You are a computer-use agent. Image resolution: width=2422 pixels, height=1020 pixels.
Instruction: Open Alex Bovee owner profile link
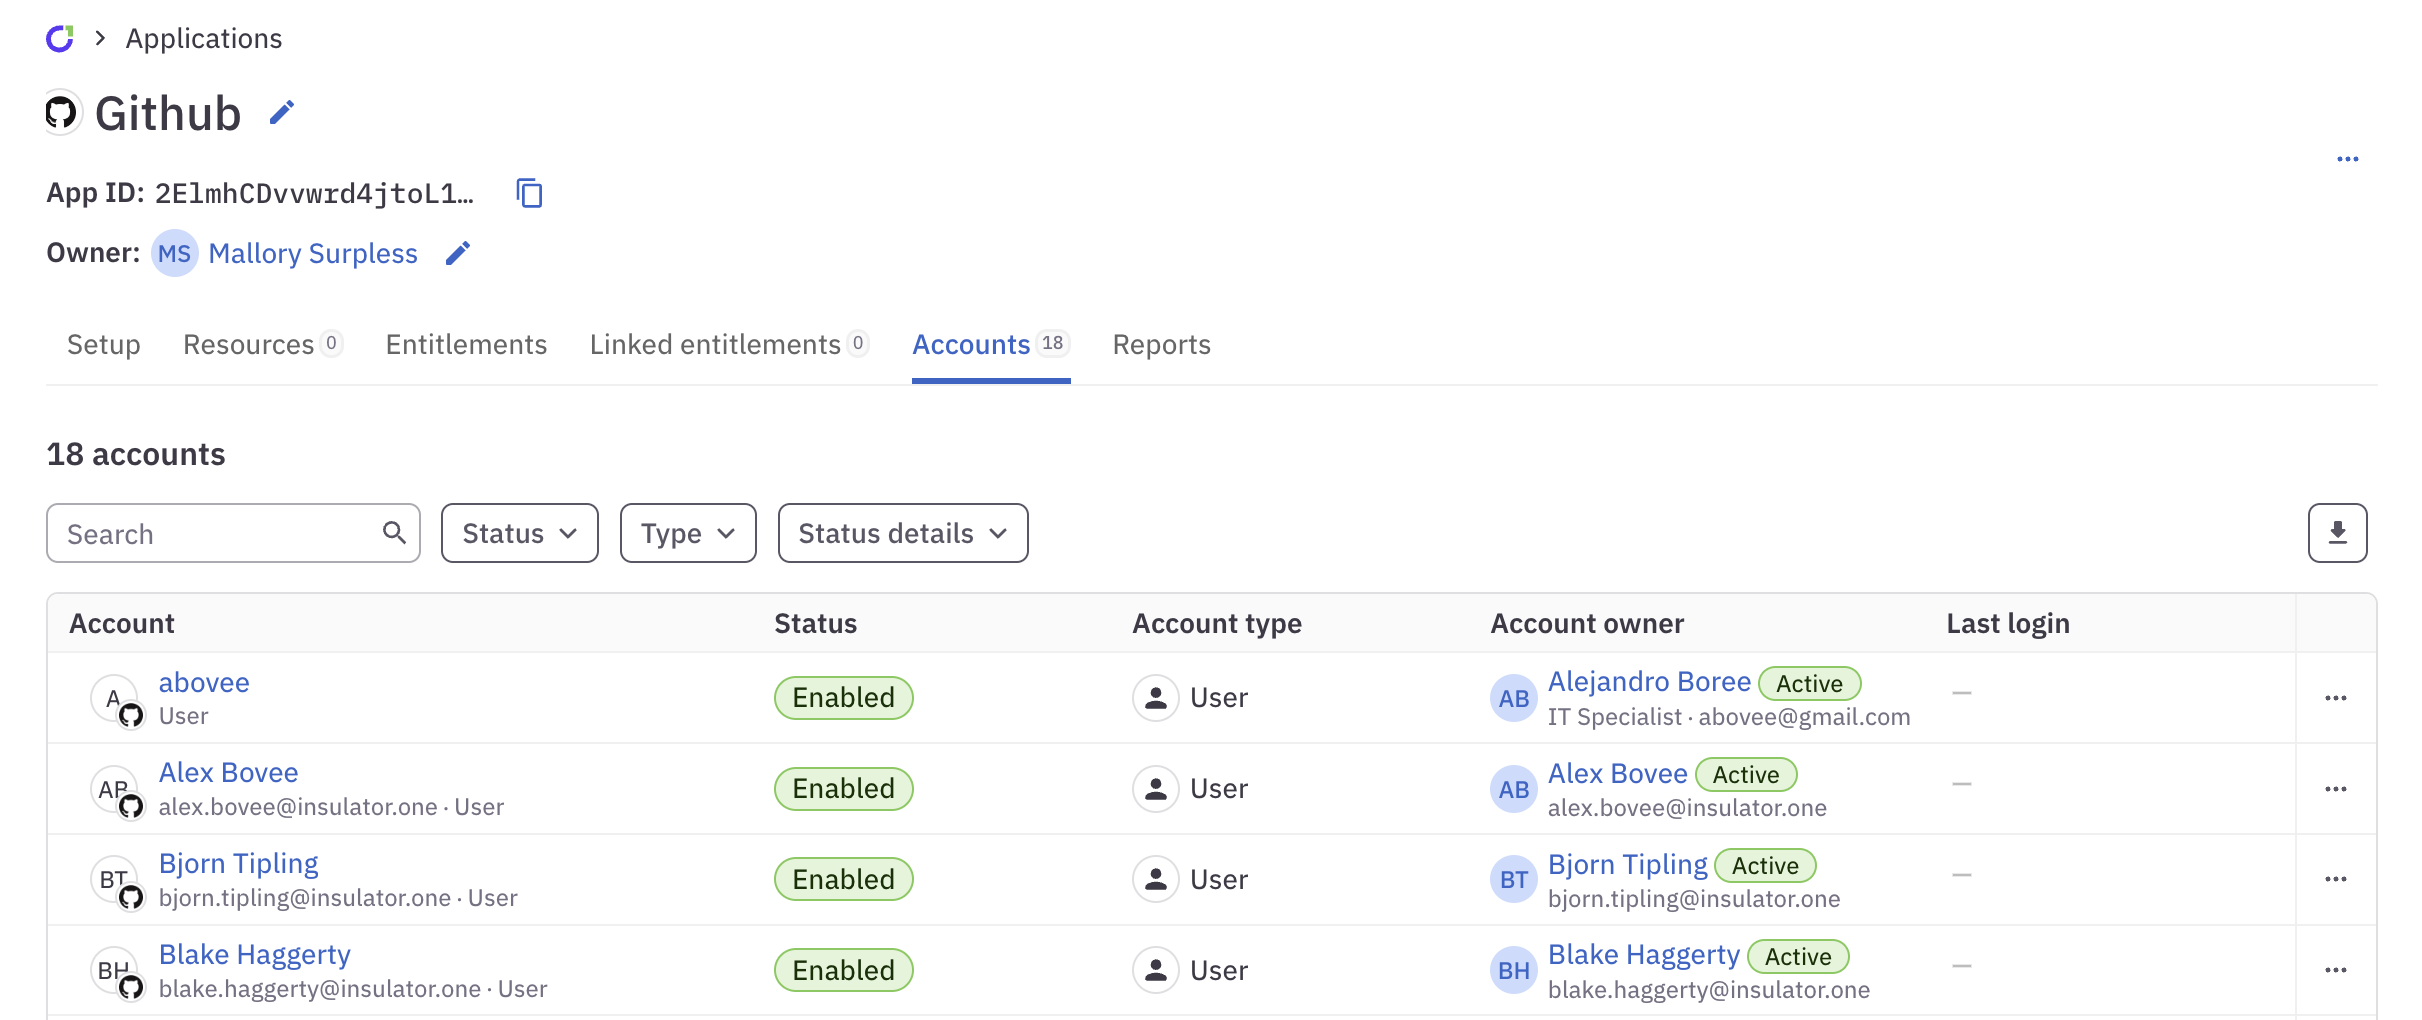[x=1617, y=773]
